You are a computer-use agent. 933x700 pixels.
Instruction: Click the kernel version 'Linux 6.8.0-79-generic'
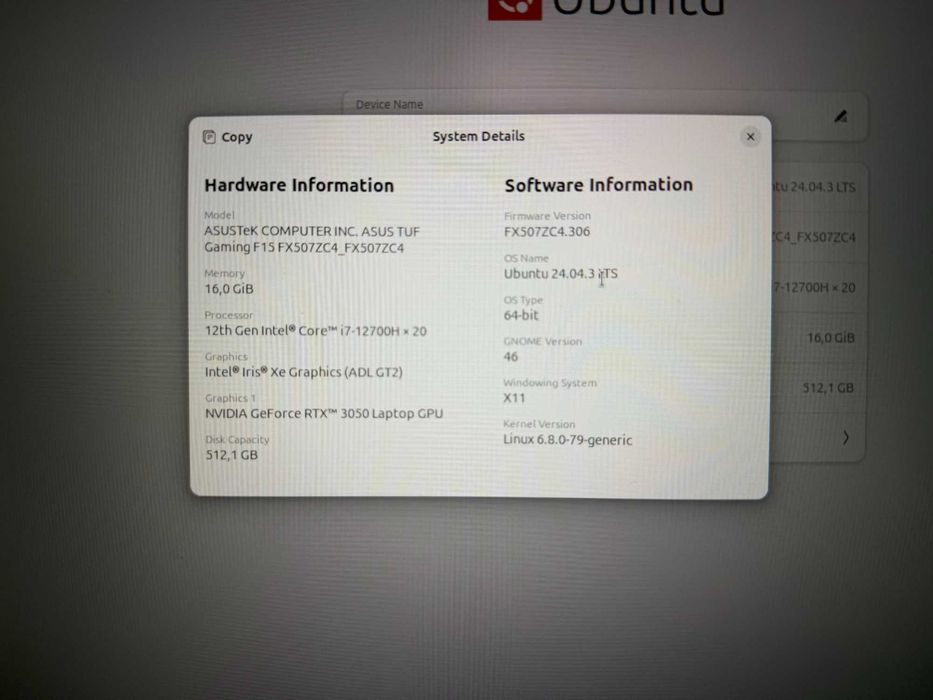tap(568, 440)
